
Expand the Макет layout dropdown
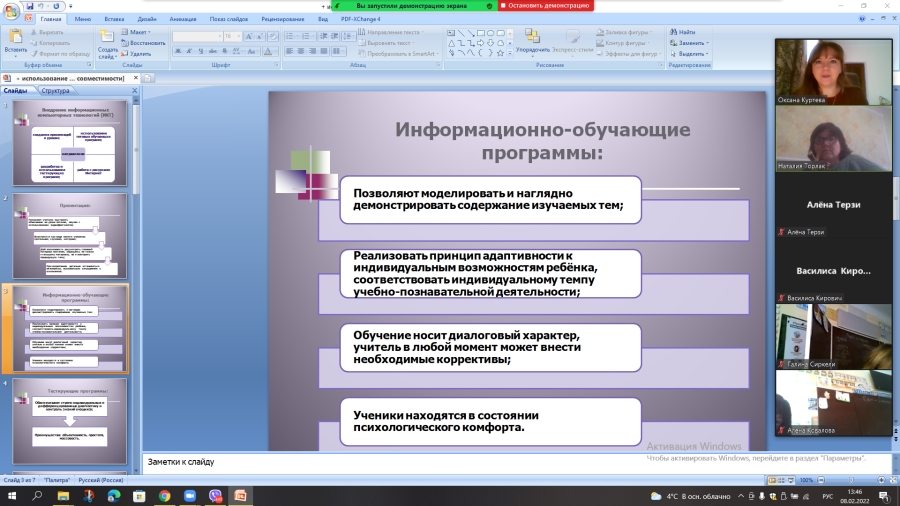pos(139,32)
